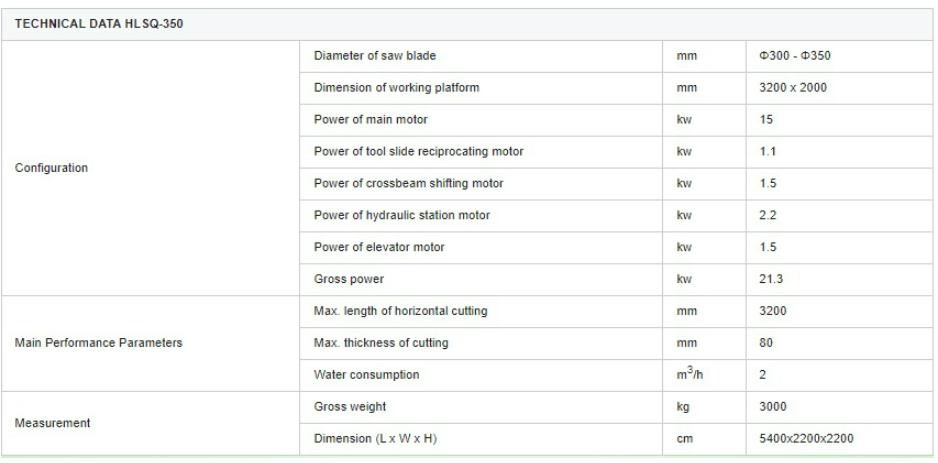Select the Φ300 - Φ350 blade diameter value

[x=795, y=56]
